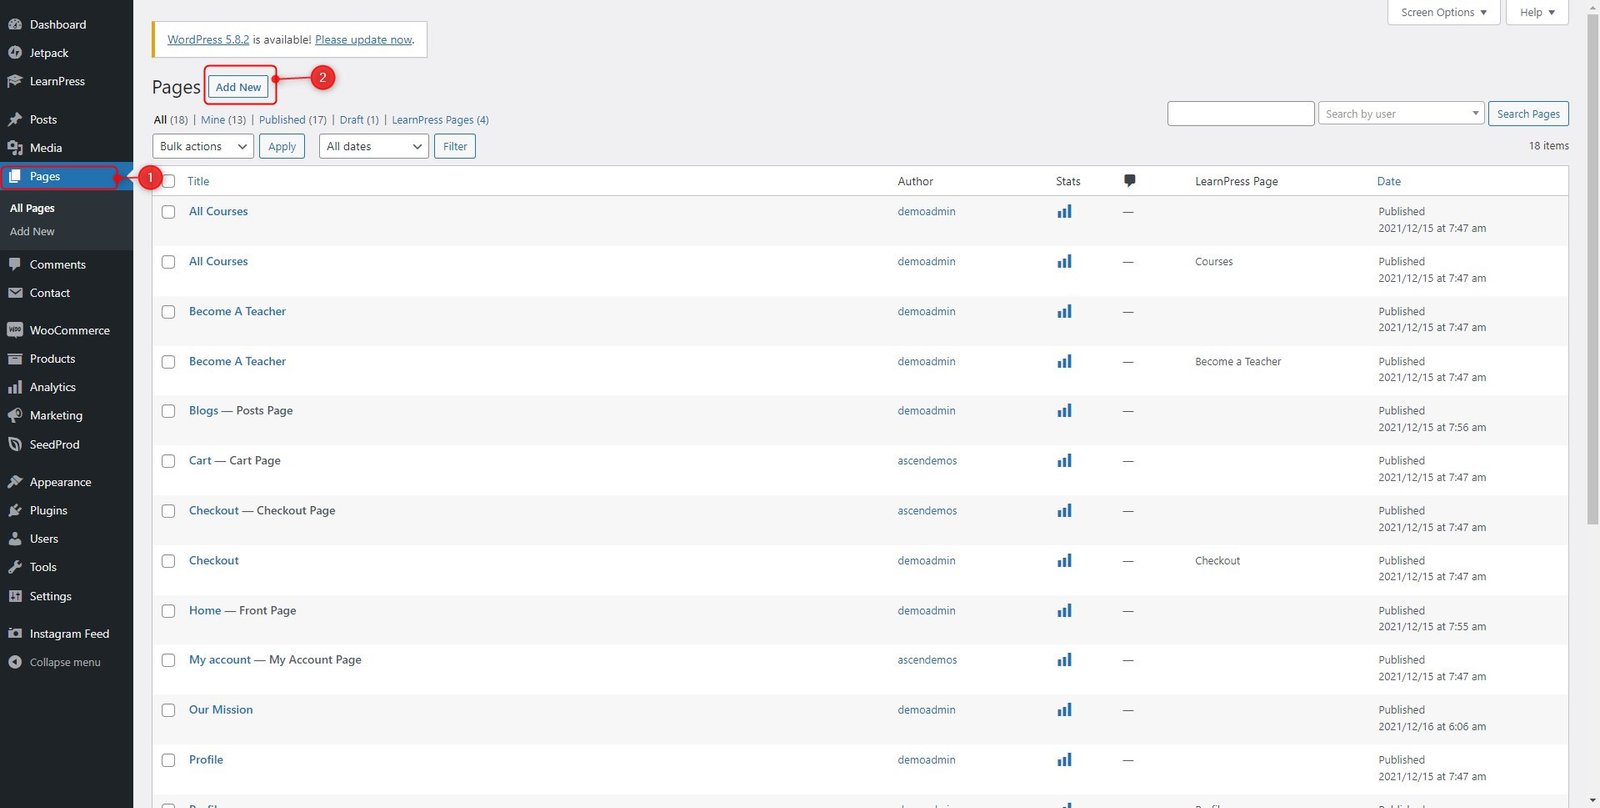The height and width of the screenshot is (808, 1600).
Task: Click the Instagram Feed camera icon
Action: tap(15, 634)
